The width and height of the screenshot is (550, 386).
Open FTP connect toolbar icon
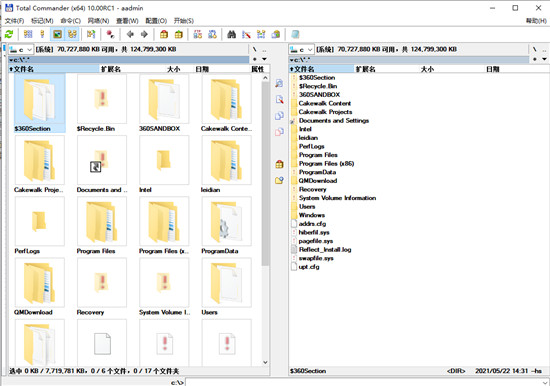click(x=198, y=34)
